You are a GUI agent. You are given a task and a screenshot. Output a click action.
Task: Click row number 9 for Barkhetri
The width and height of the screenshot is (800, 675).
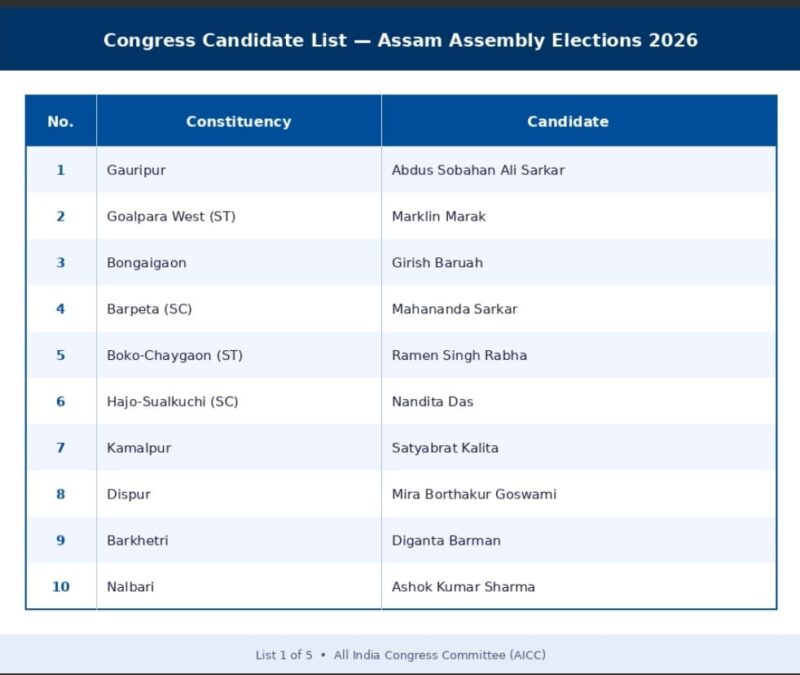click(x=60, y=540)
